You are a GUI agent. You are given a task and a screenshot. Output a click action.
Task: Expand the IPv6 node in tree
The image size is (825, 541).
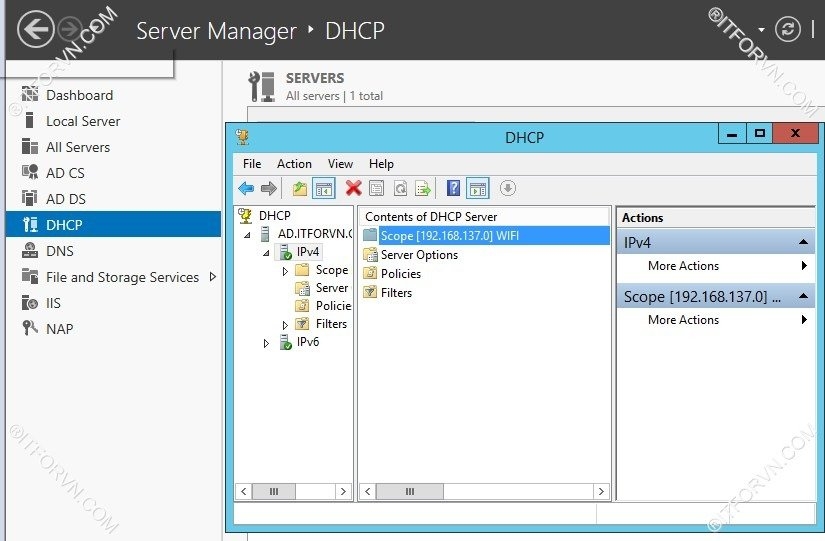click(266, 343)
